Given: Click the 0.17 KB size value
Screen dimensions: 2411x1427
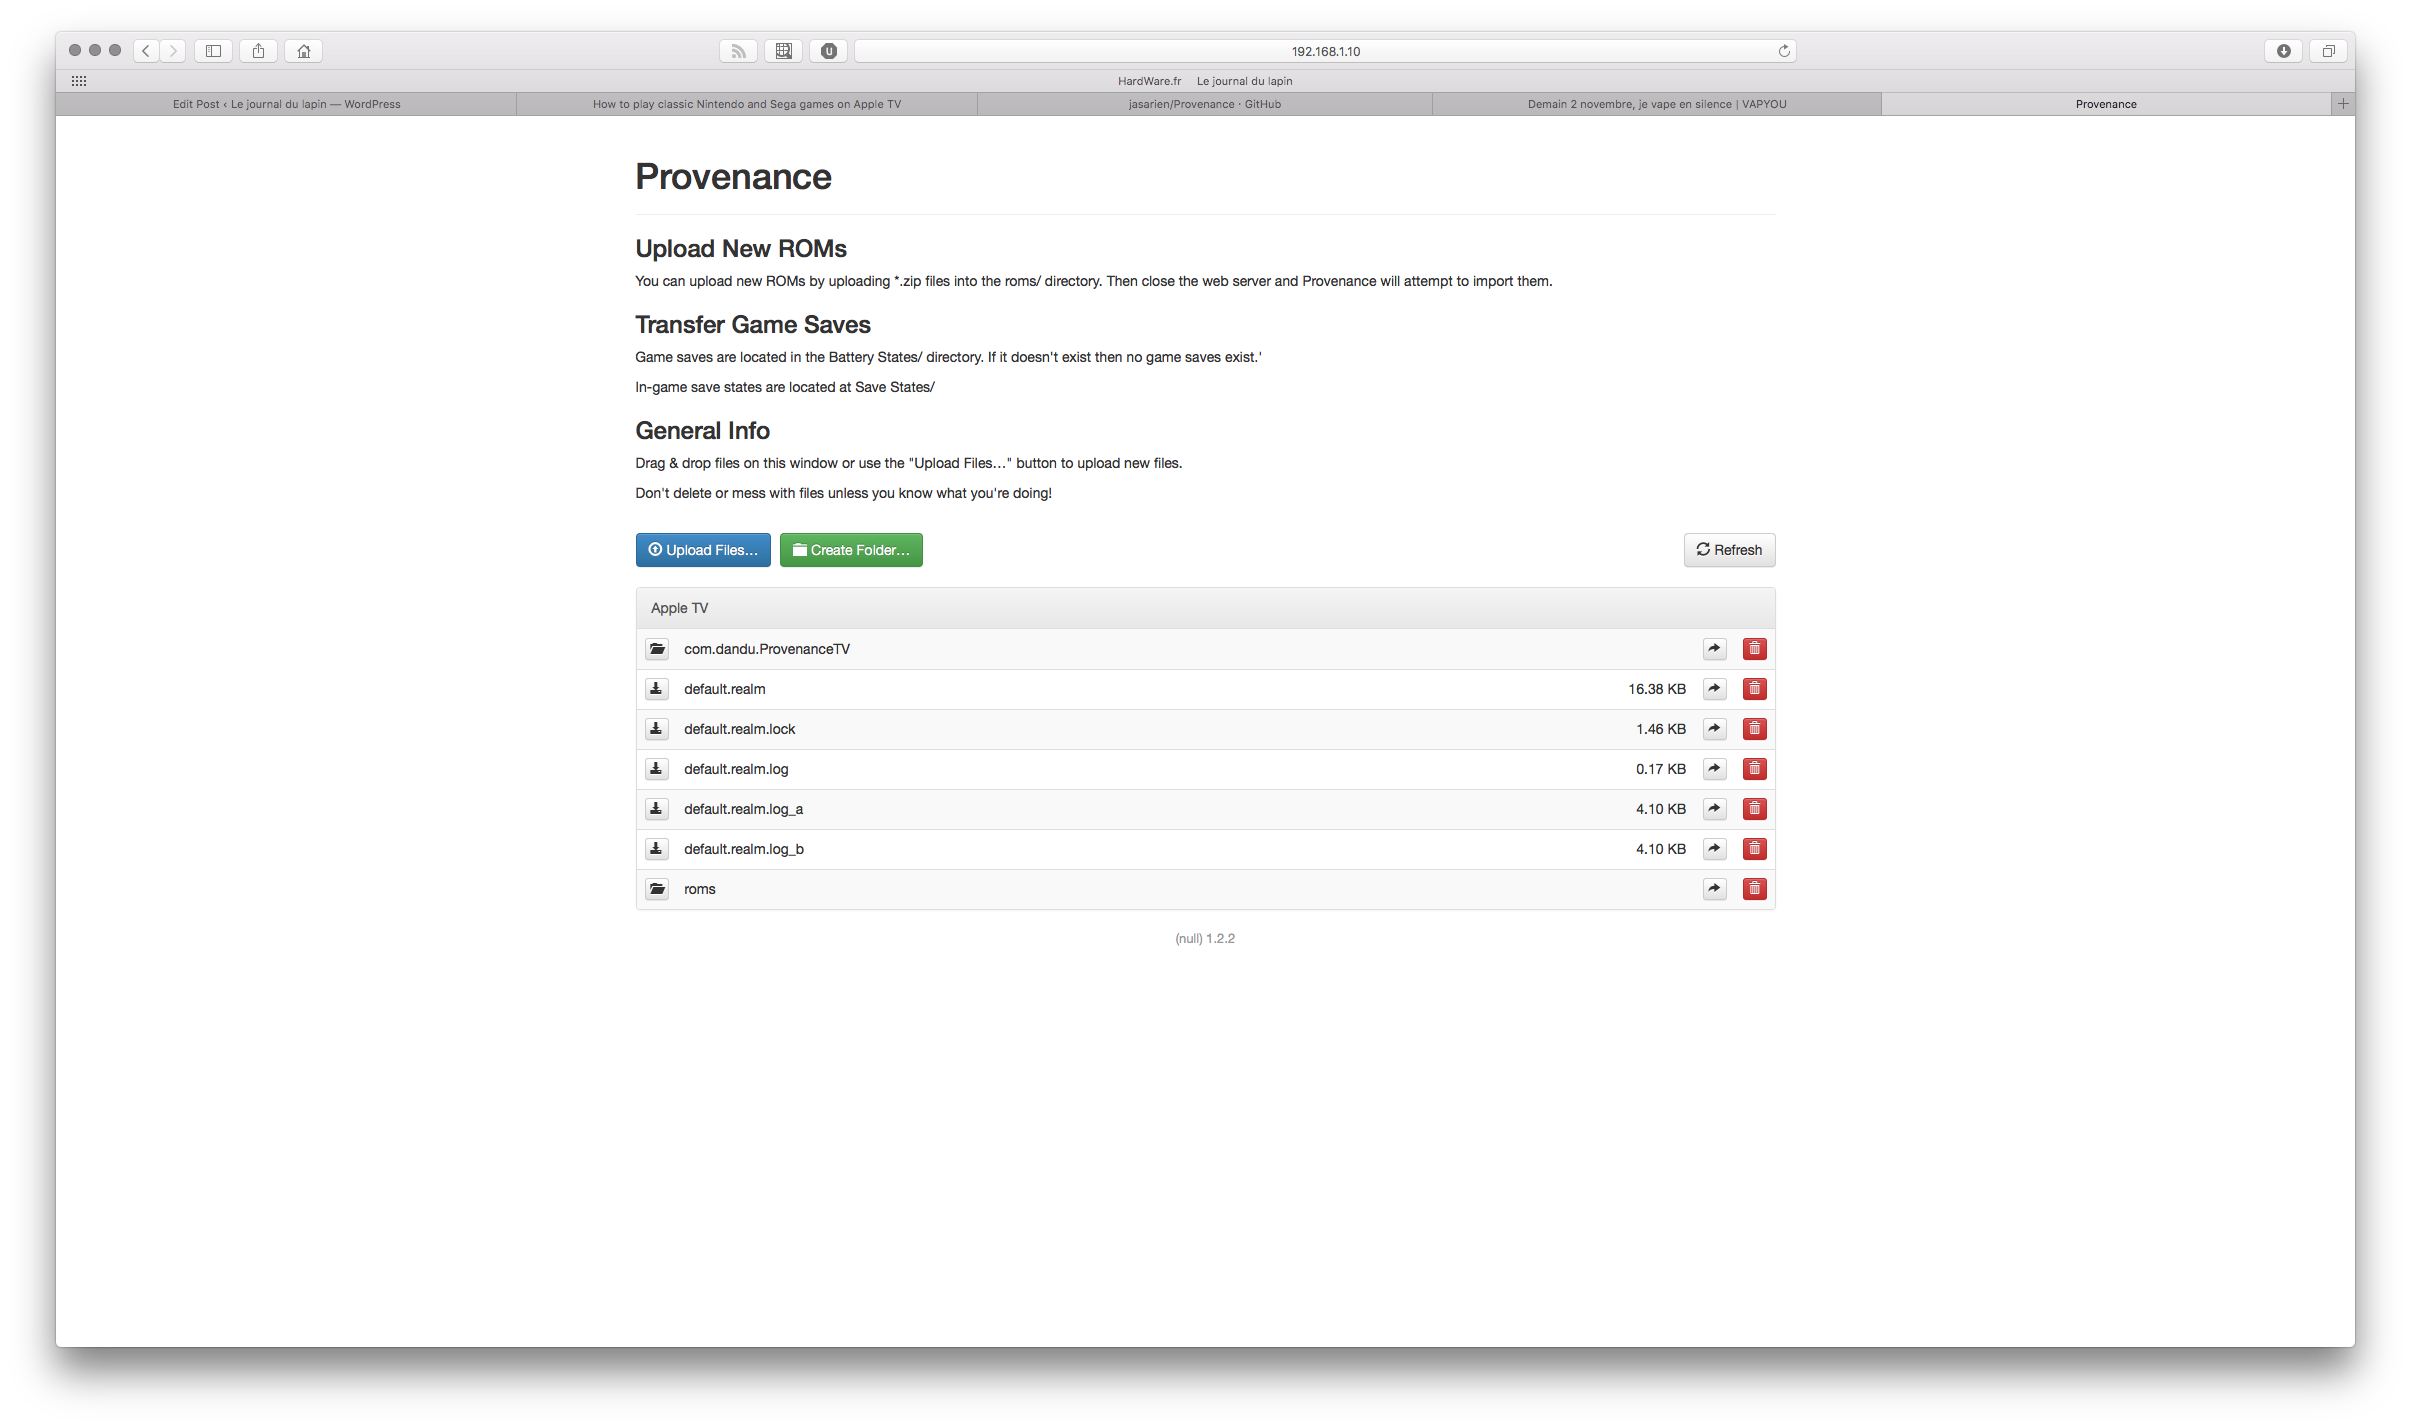Looking at the screenshot, I should (1661, 769).
